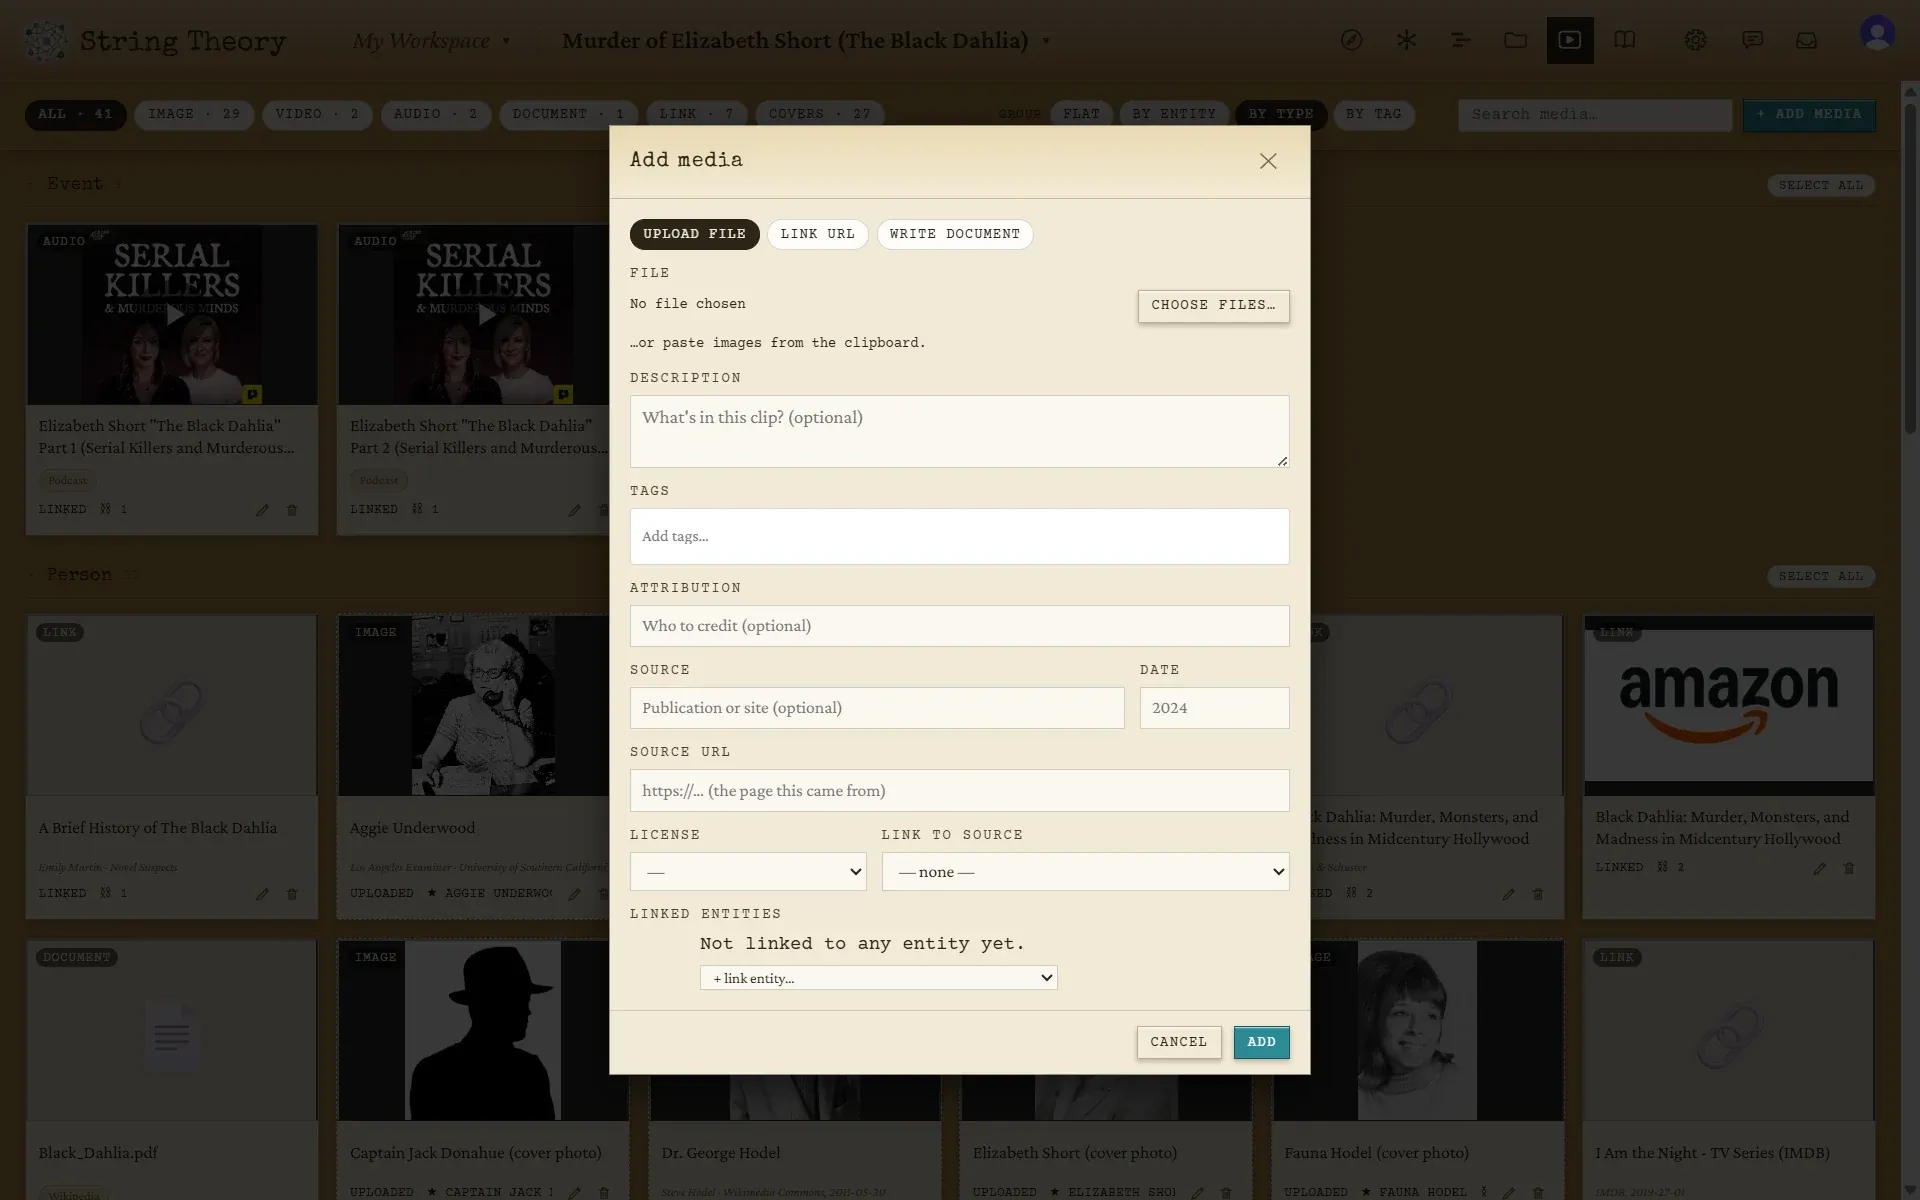Delete the amazon thumbnail Black Dahlia book card
Screen dimensions: 1920x1200
point(1849,868)
